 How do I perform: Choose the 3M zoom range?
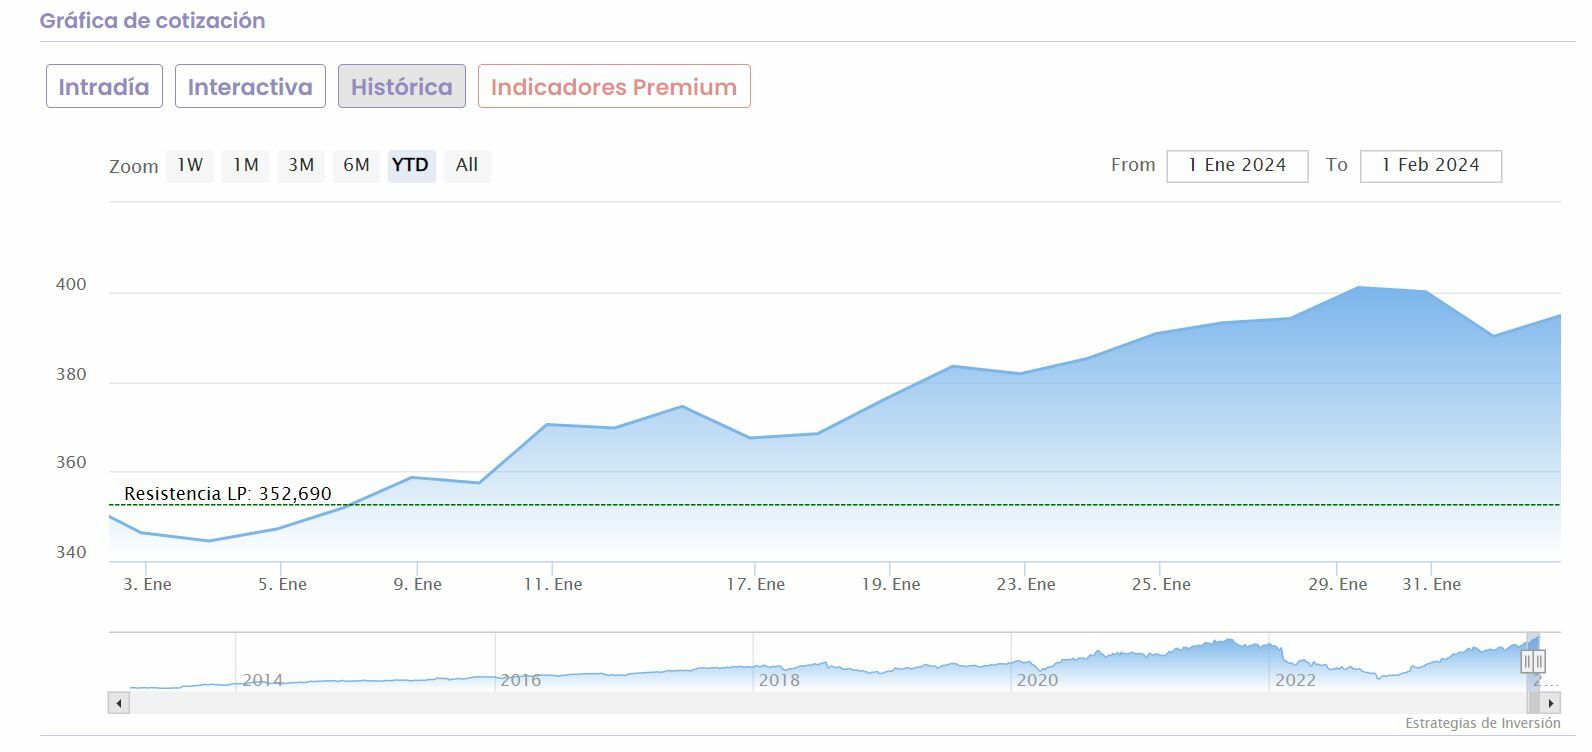point(301,165)
